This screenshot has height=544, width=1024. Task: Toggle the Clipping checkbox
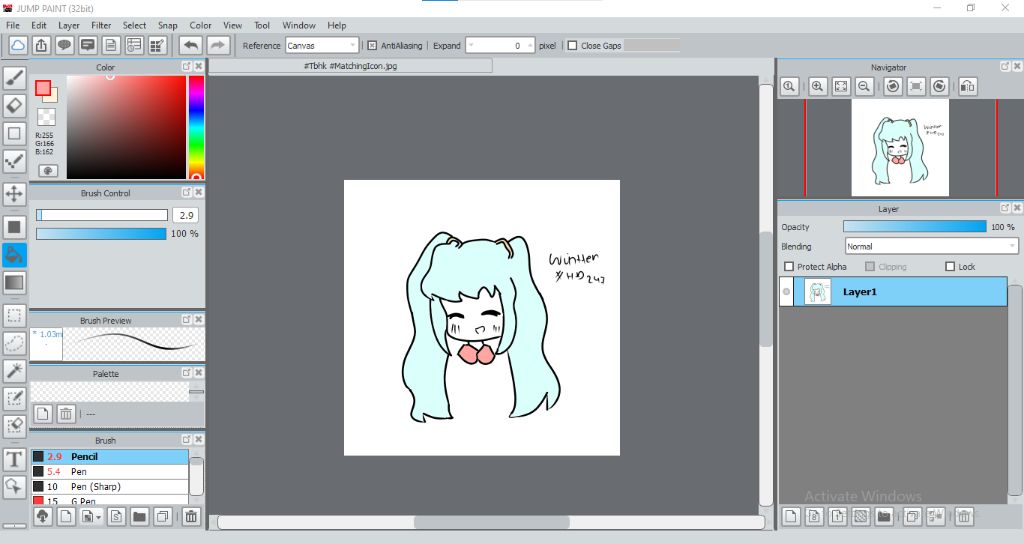[x=870, y=266]
